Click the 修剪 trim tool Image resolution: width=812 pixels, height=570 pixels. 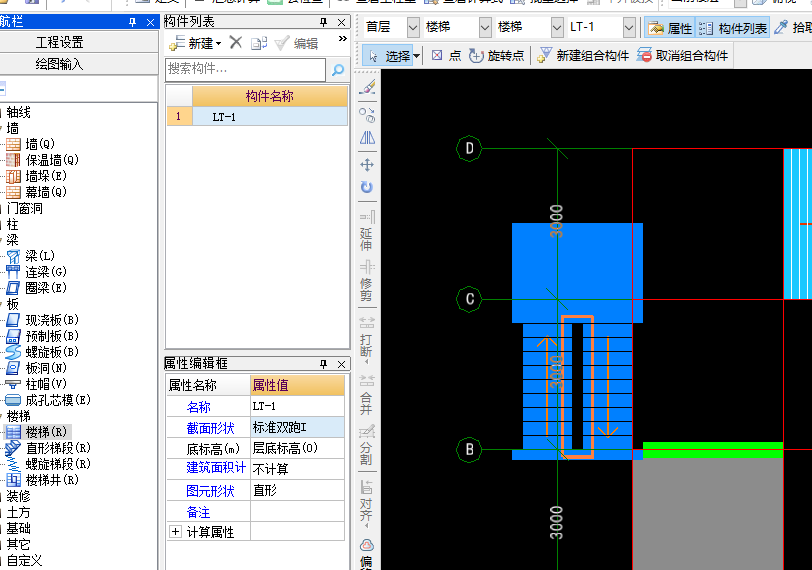click(367, 282)
